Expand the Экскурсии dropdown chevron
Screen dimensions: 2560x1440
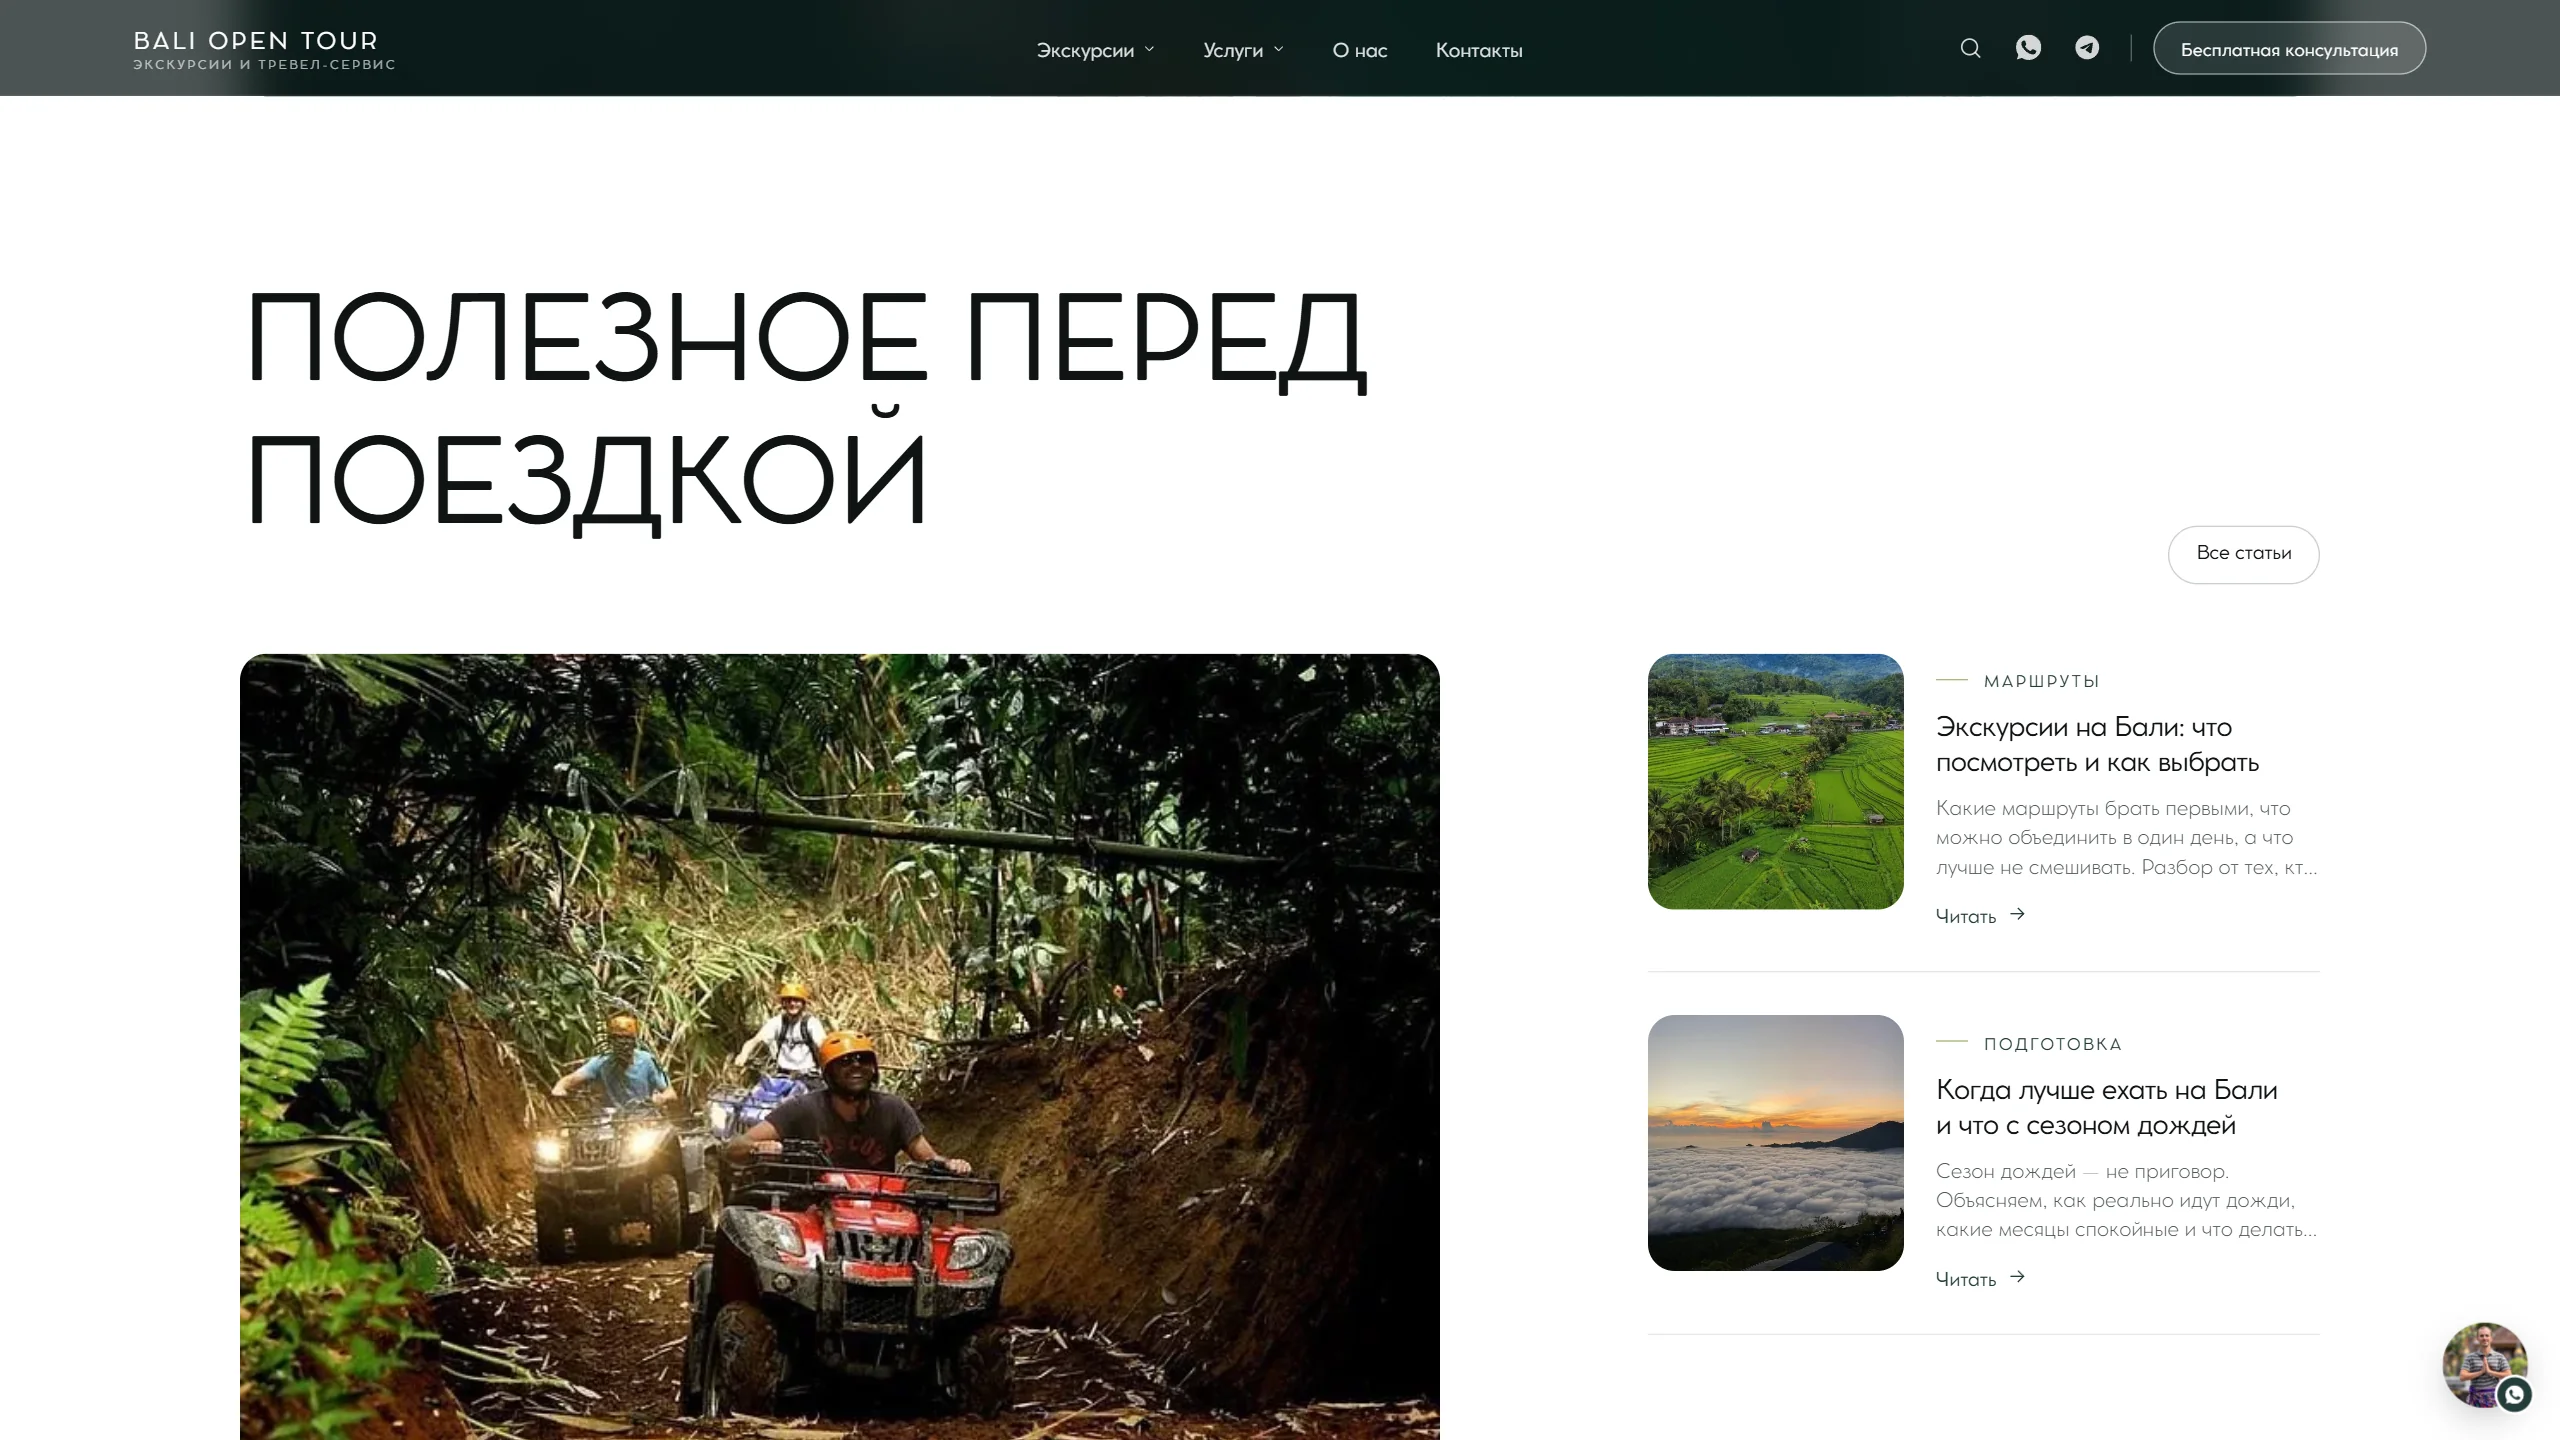[x=1149, y=49]
